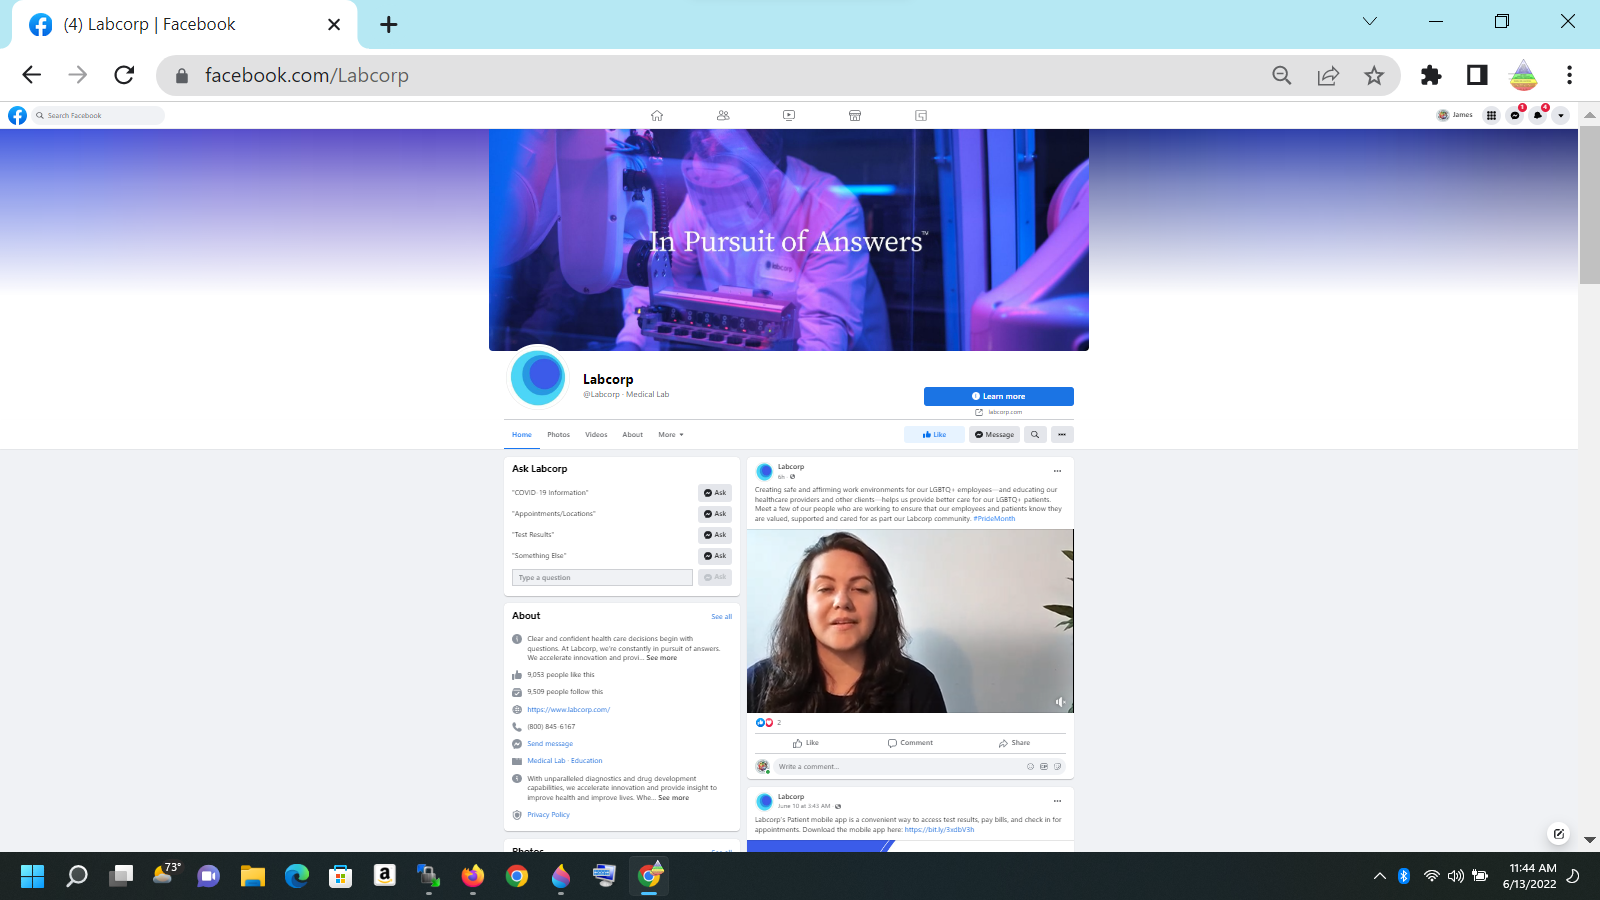Open https://www.labcorp.com/ link in About
Image resolution: width=1600 pixels, height=900 pixels.
pyautogui.click(x=568, y=710)
